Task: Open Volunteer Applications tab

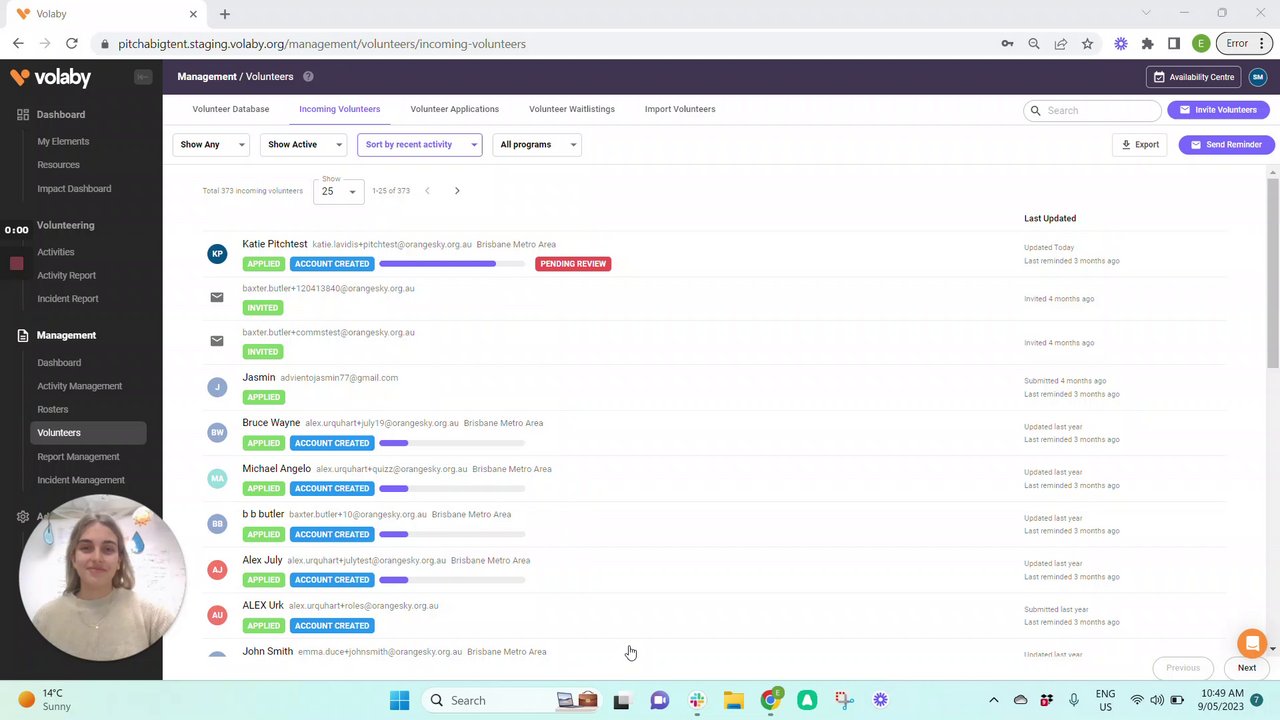Action: pos(455,109)
